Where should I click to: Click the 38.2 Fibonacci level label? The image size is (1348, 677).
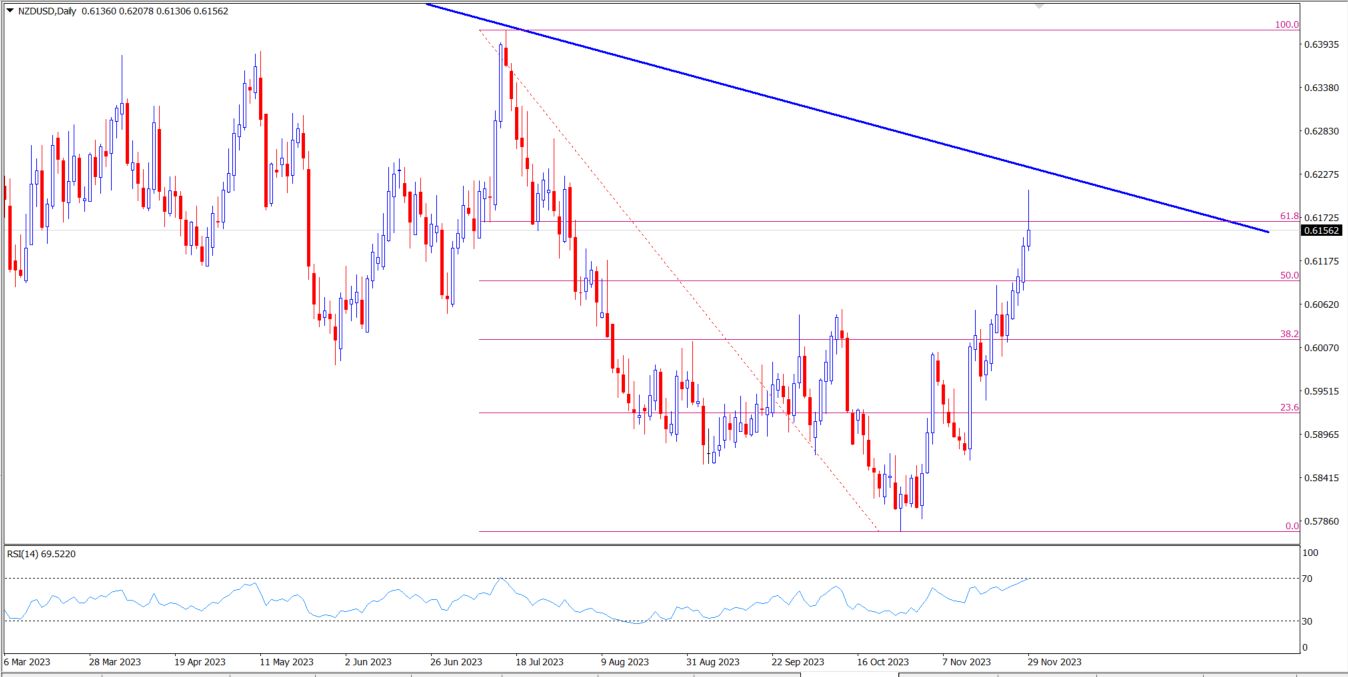(1290, 334)
